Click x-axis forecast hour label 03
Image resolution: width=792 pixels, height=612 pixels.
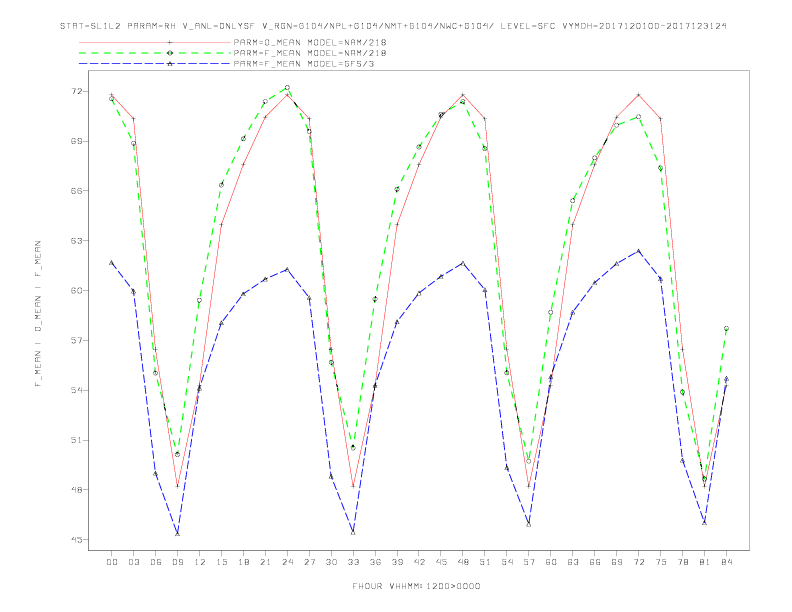[x=133, y=562]
